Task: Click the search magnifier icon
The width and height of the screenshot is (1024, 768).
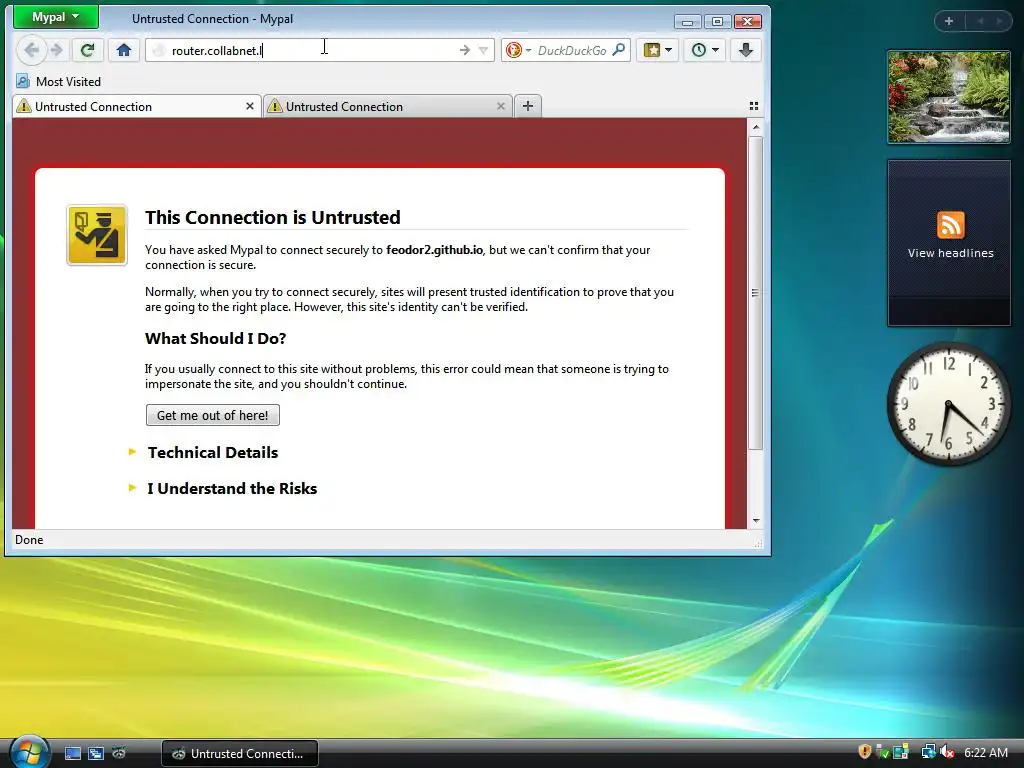Action: 618,50
